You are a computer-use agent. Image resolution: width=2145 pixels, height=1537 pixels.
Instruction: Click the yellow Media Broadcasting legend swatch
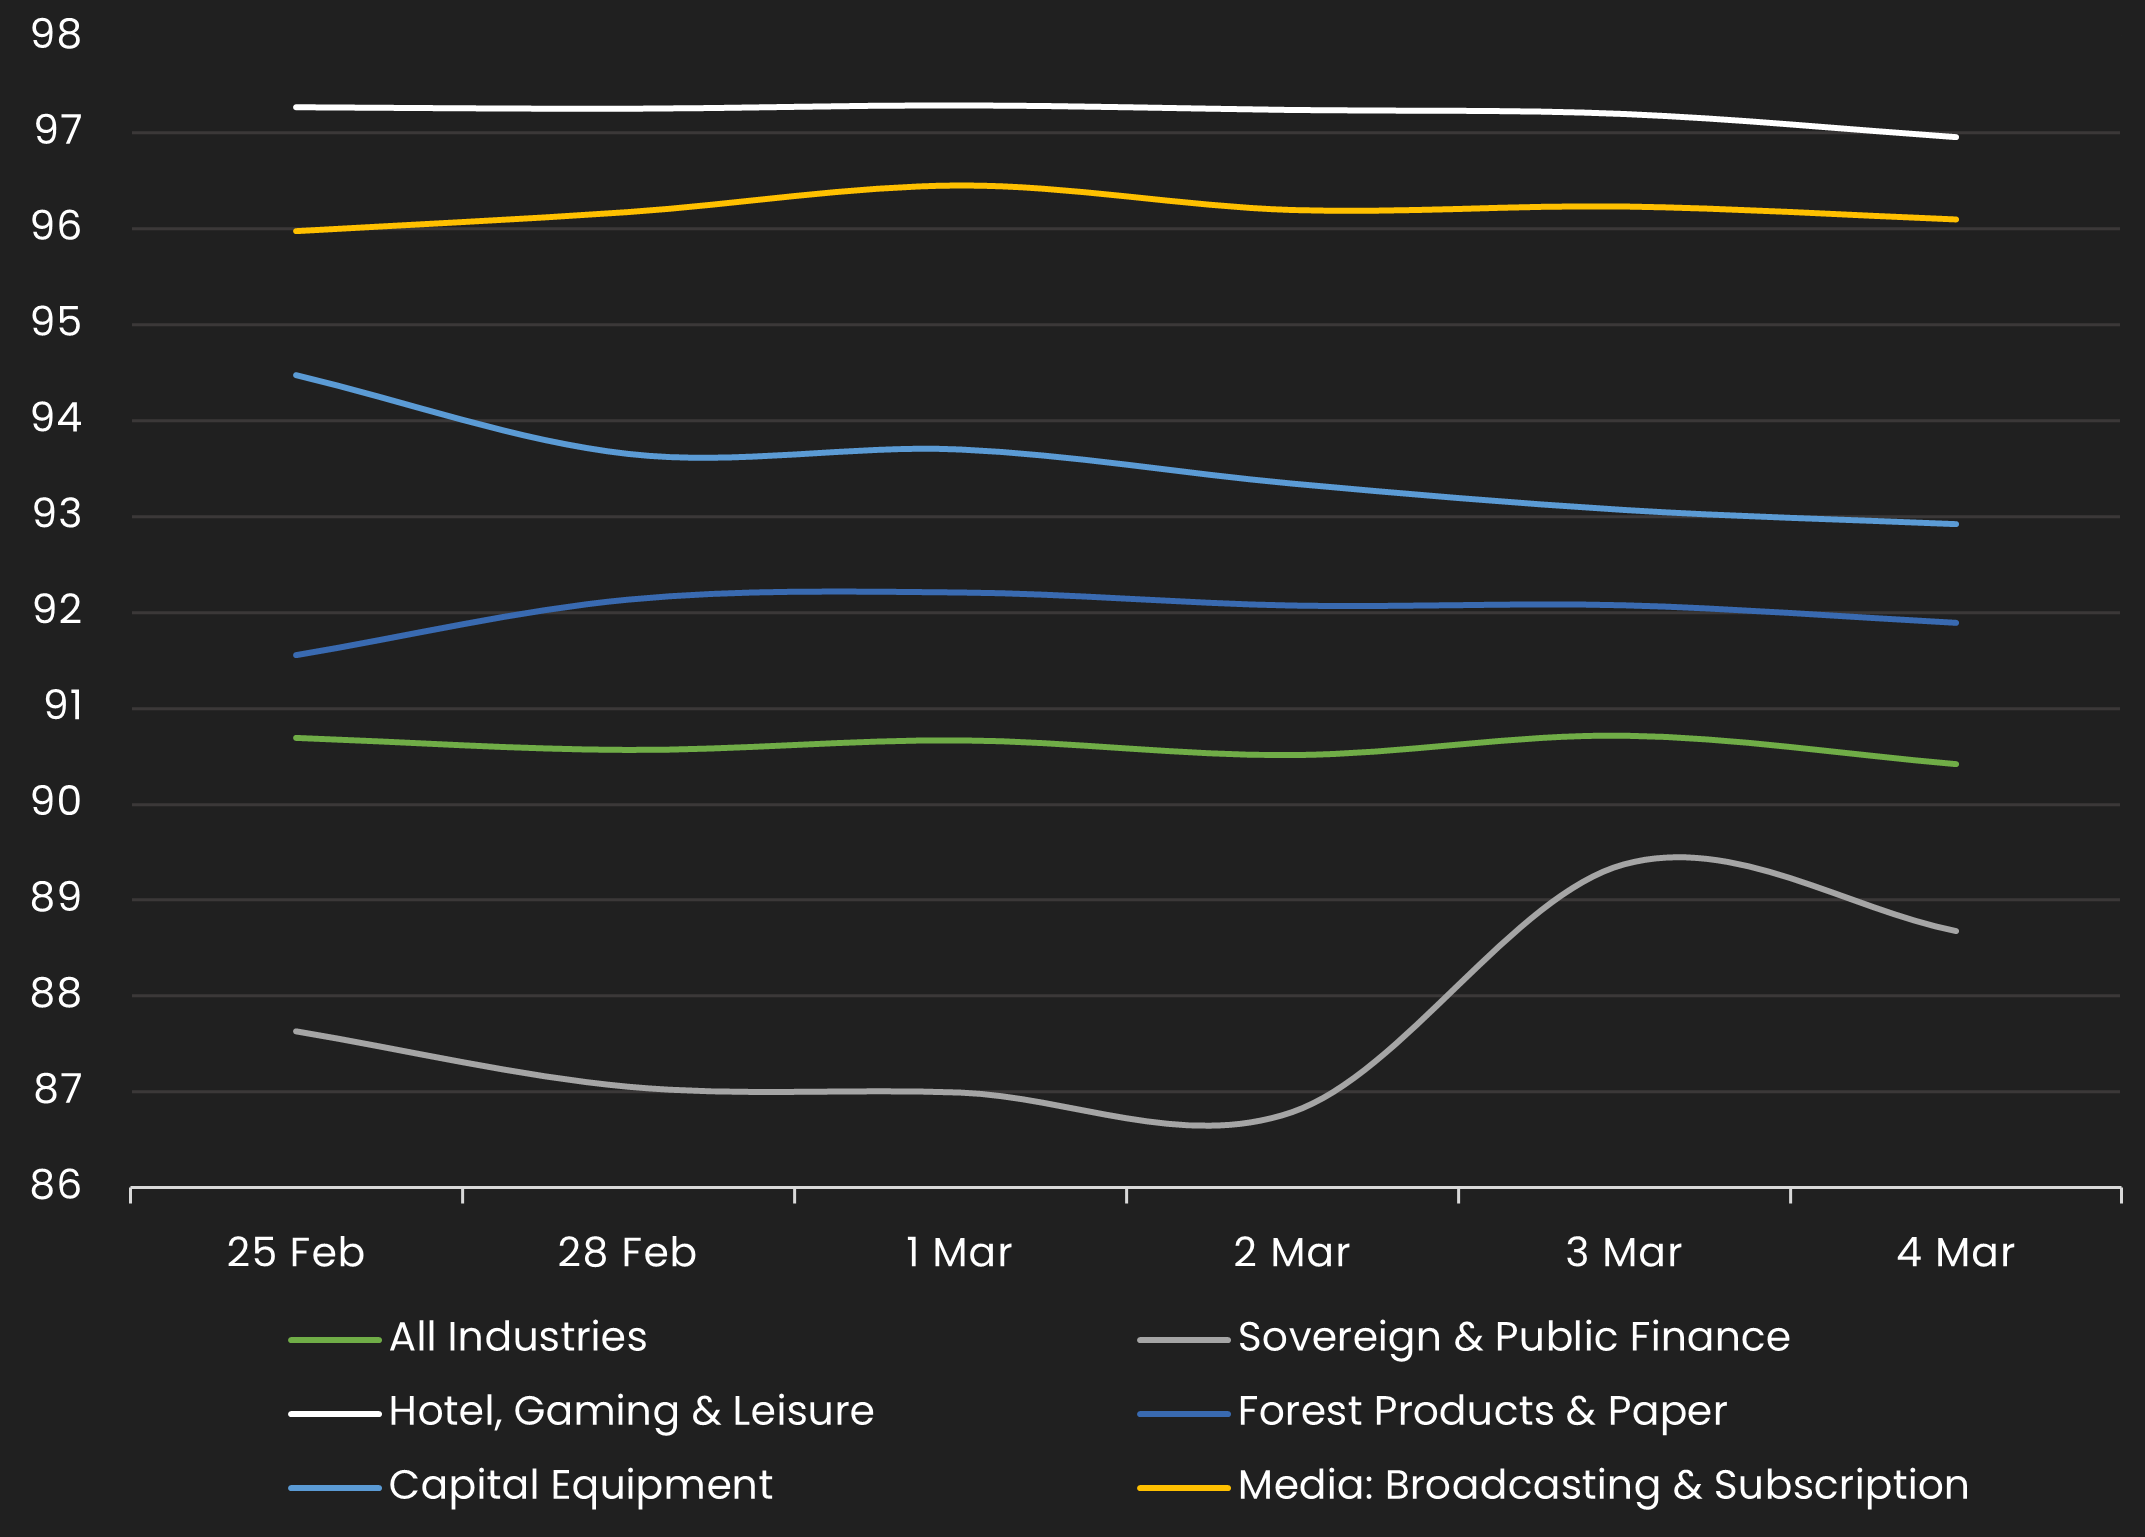(x=1183, y=1488)
